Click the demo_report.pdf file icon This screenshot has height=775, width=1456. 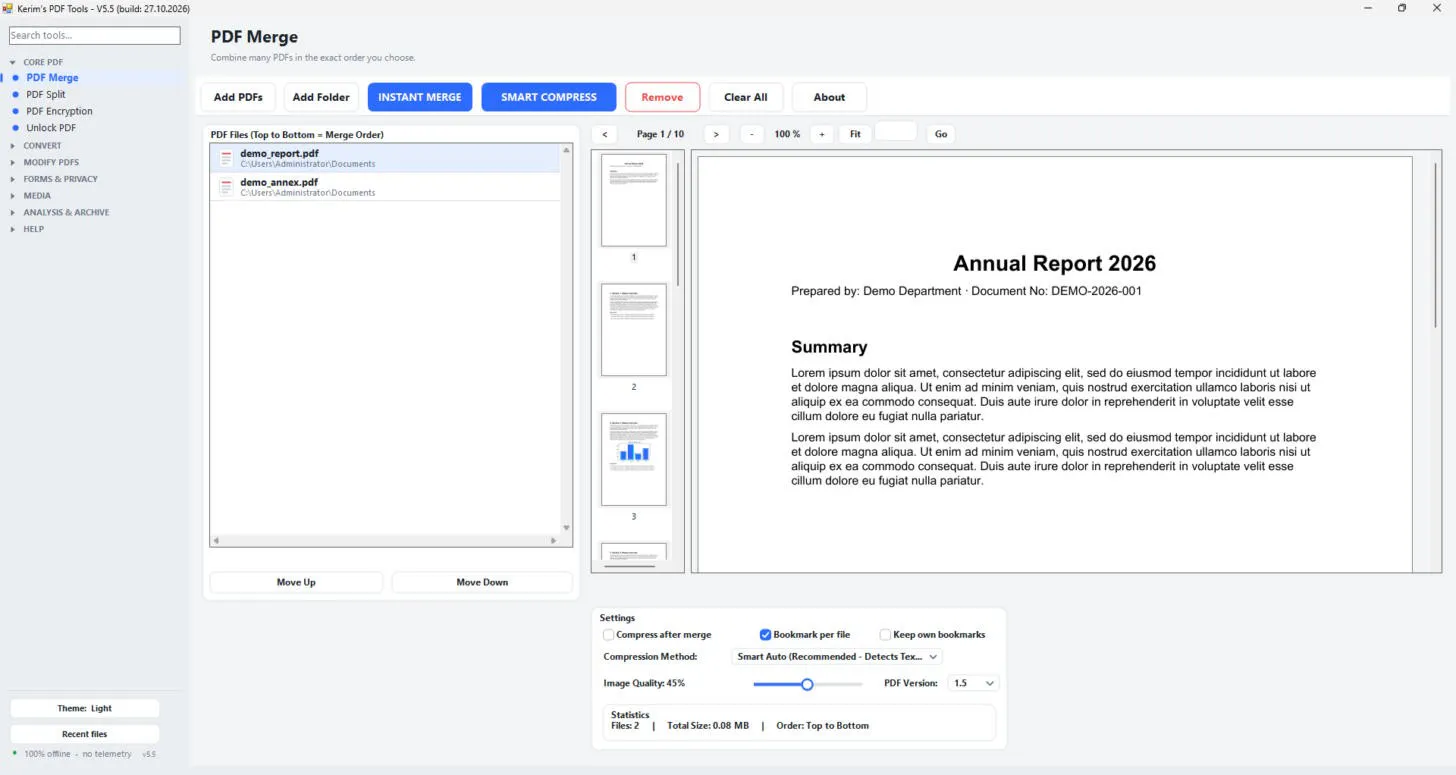[x=226, y=158]
